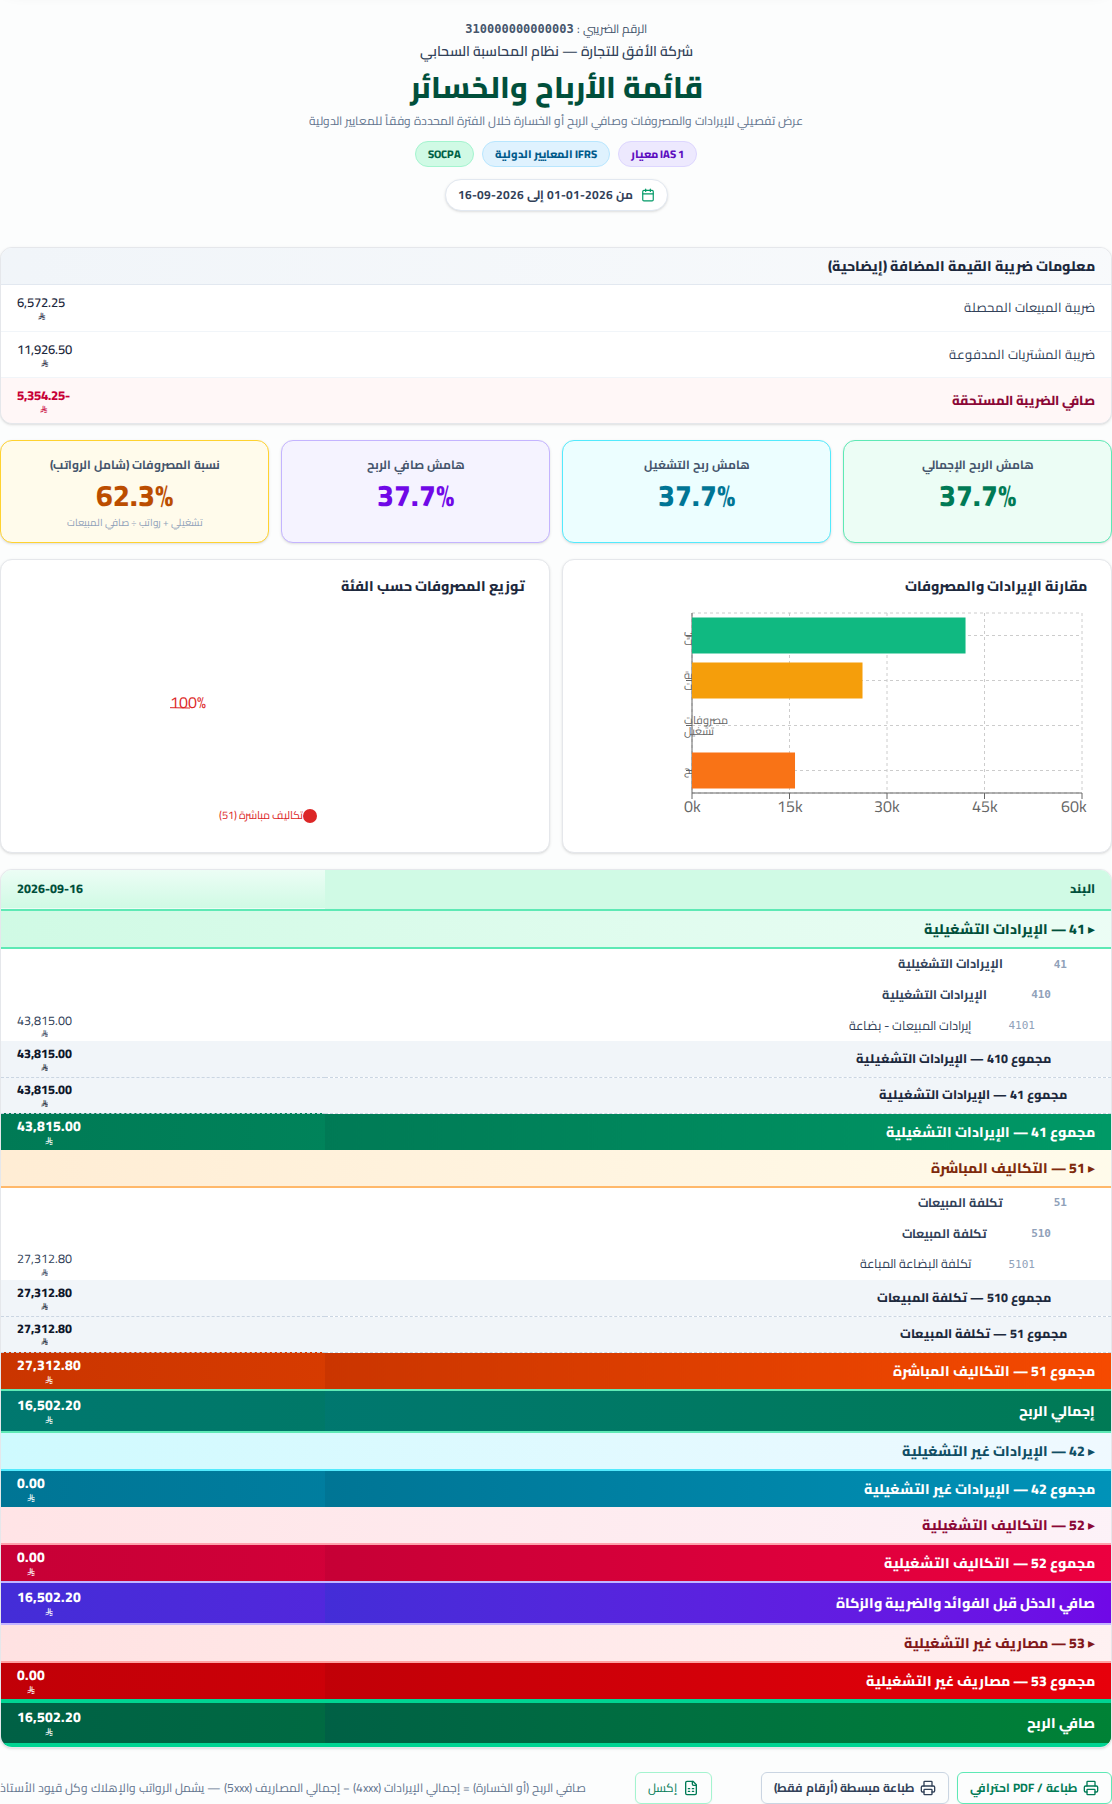The image size is (1112, 1804).
Task: Open the date range 01-01-2026 to 16-09-2026
Action: [x=556, y=195]
